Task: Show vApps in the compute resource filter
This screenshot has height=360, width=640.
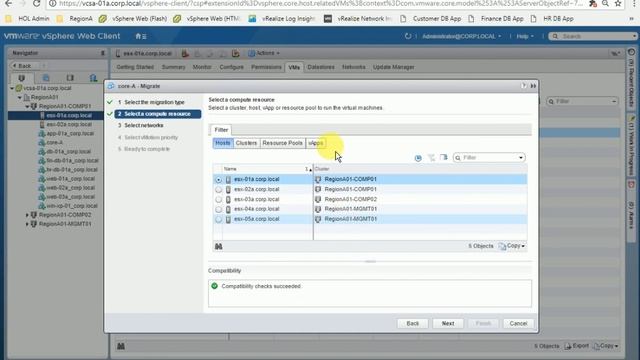Action: (x=316, y=143)
